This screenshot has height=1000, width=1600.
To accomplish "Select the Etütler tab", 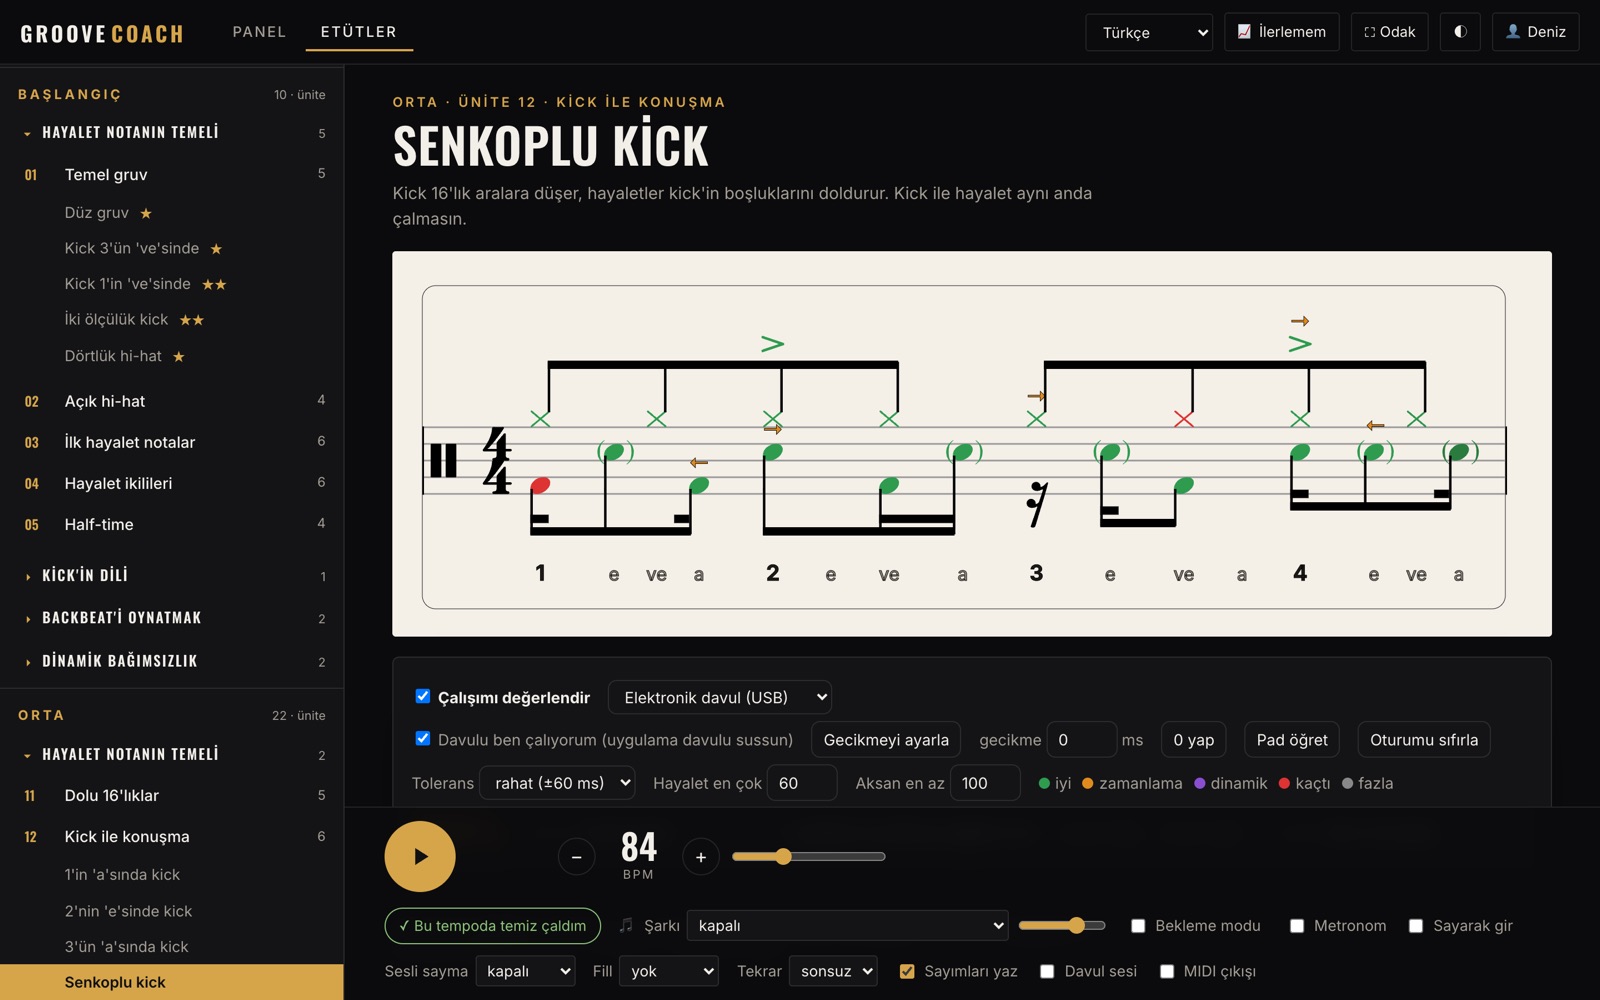I will click(358, 32).
